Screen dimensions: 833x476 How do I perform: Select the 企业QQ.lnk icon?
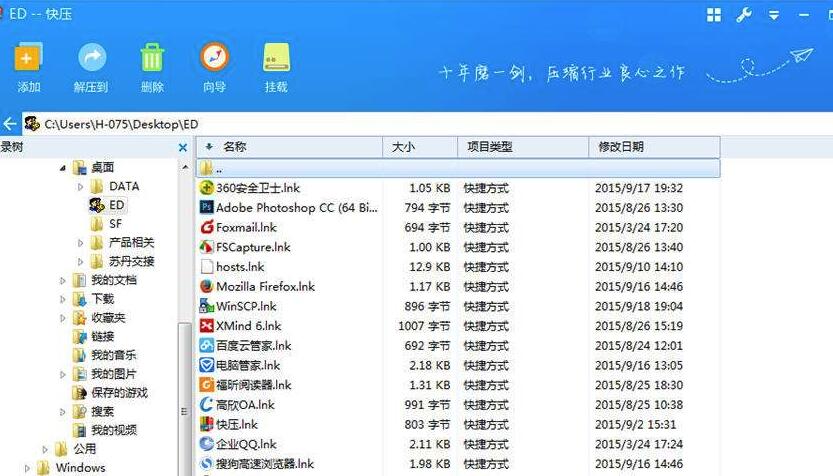[206, 444]
